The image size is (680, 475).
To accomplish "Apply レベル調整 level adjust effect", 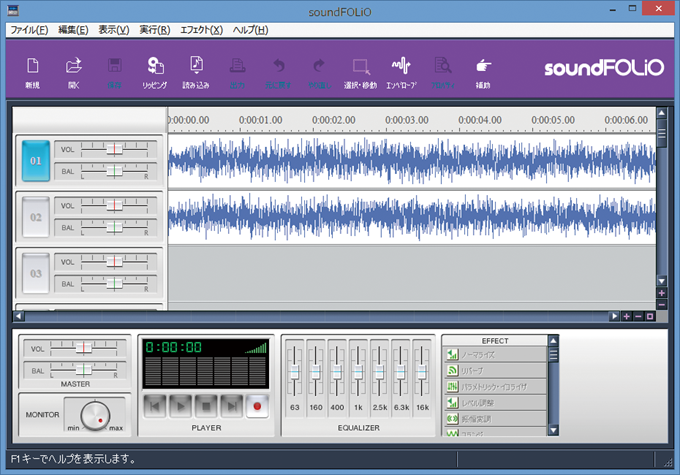I will point(495,403).
